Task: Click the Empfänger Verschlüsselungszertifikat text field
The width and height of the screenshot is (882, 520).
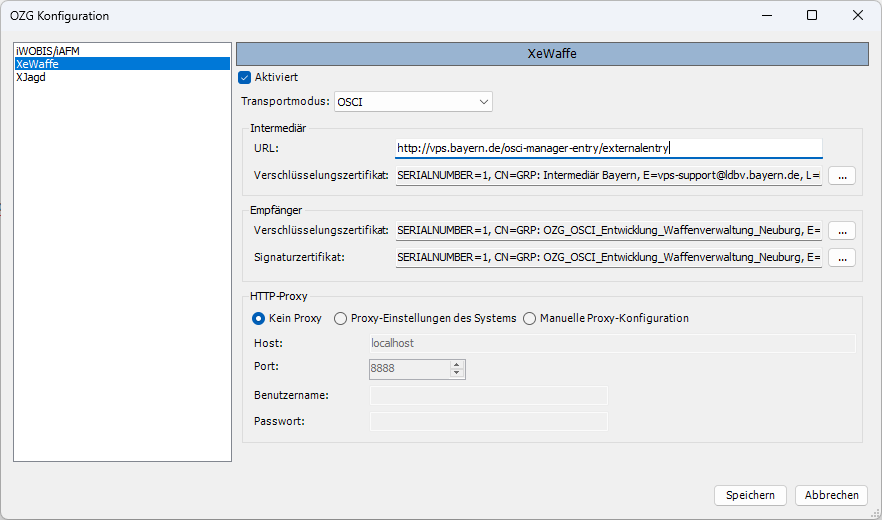Action: click(608, 231)
